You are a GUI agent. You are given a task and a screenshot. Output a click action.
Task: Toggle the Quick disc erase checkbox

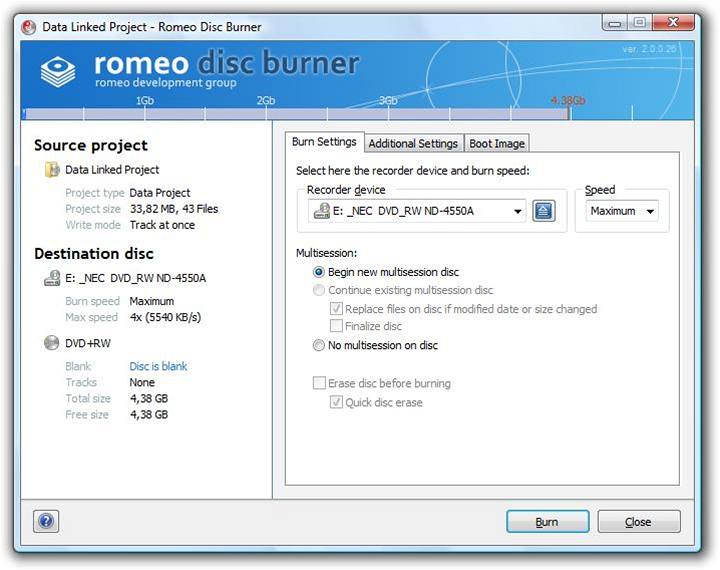pos(336,402)
